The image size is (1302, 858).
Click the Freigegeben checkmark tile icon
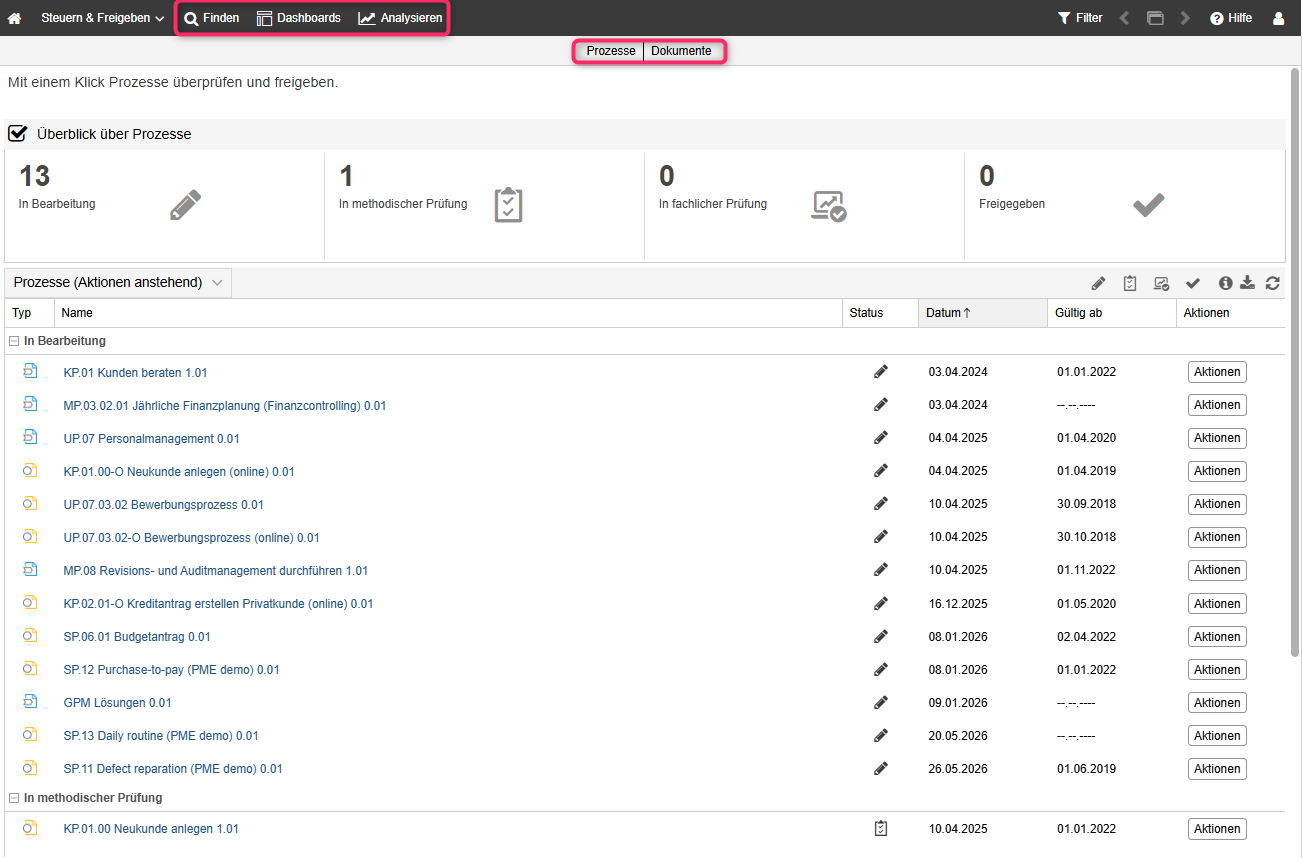[x=1148, y=205]
